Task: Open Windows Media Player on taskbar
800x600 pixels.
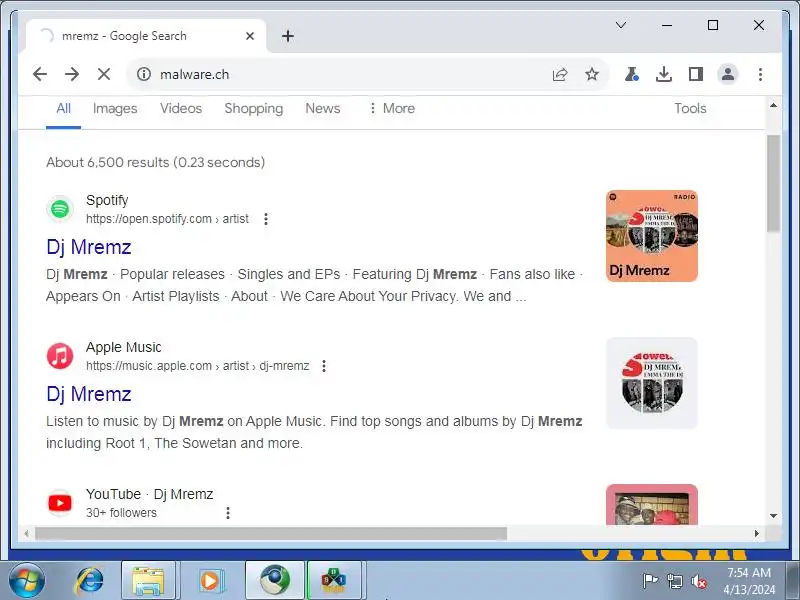Action: tap(210, 581)
